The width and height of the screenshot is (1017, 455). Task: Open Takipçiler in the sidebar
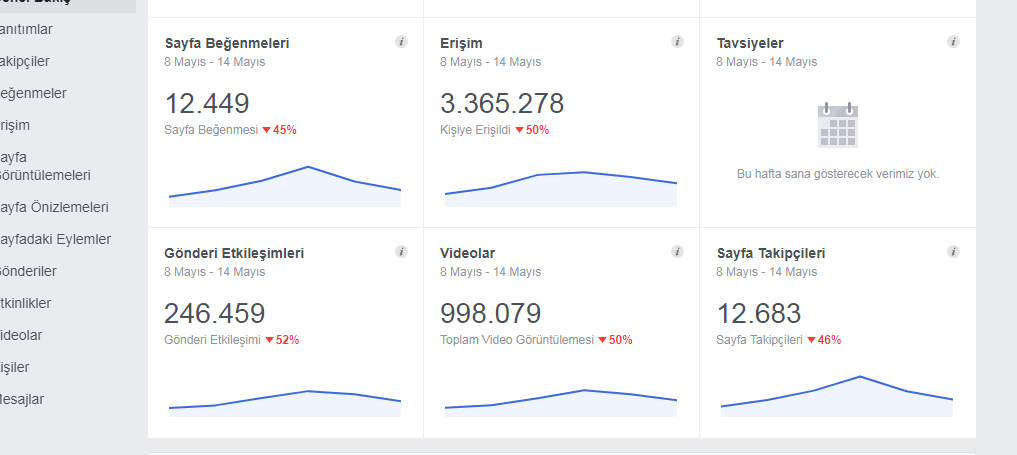coord(25,62)
